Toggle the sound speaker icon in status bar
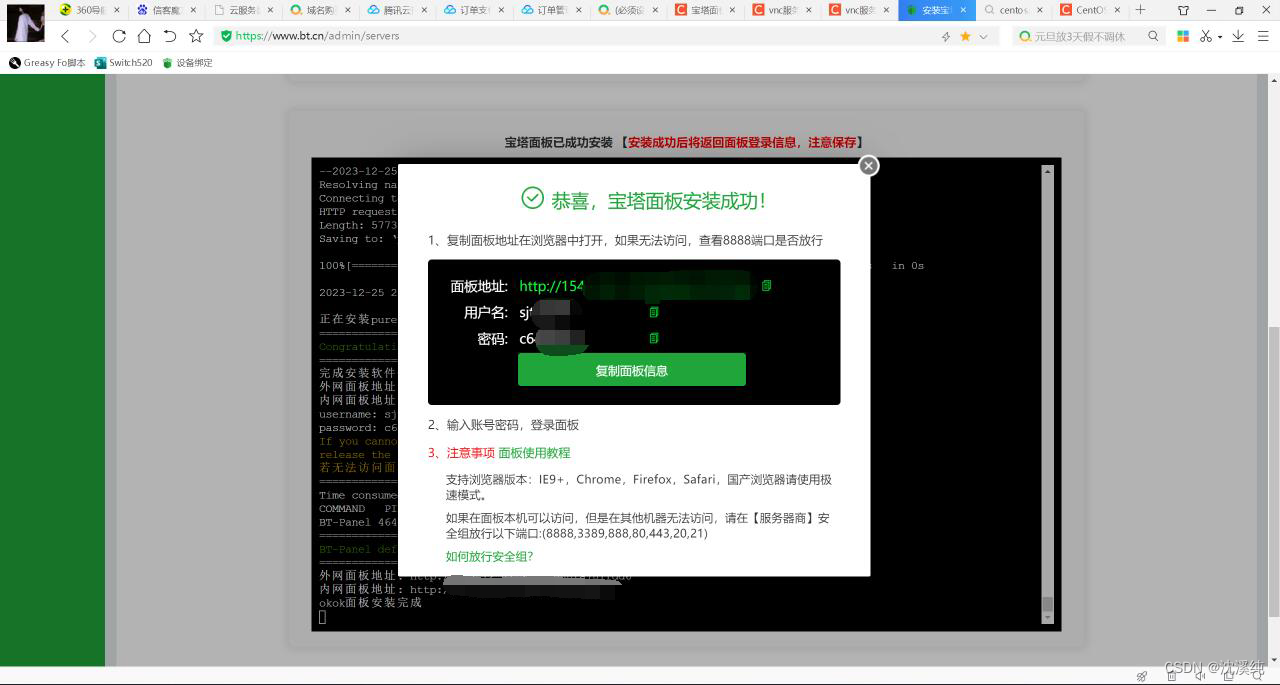1280x685 pixels. pos(1200,676)
